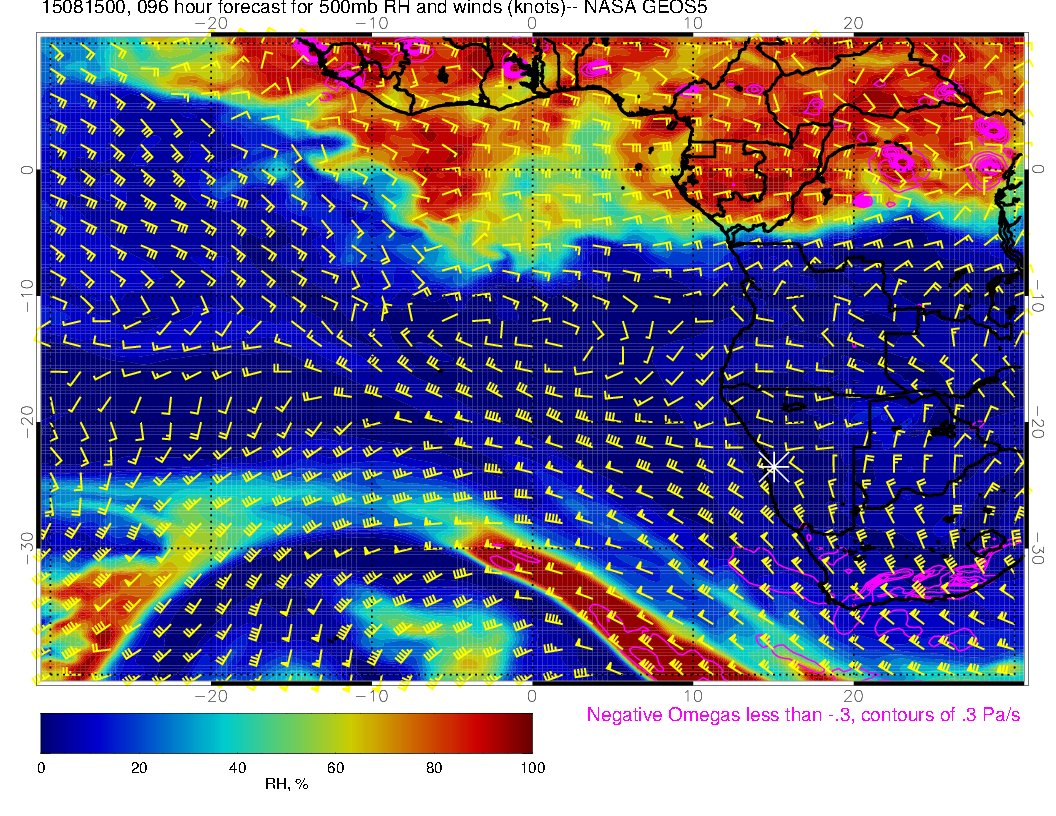Screen dimensions: 1056x816
Task: Click the white asterisk location marker
Action: [x=774, y=466]
